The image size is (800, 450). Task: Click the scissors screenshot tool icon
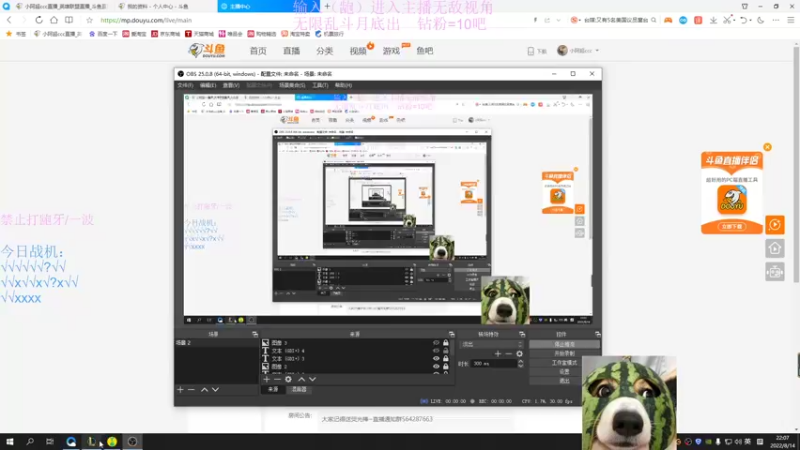[x=728, y=20]
